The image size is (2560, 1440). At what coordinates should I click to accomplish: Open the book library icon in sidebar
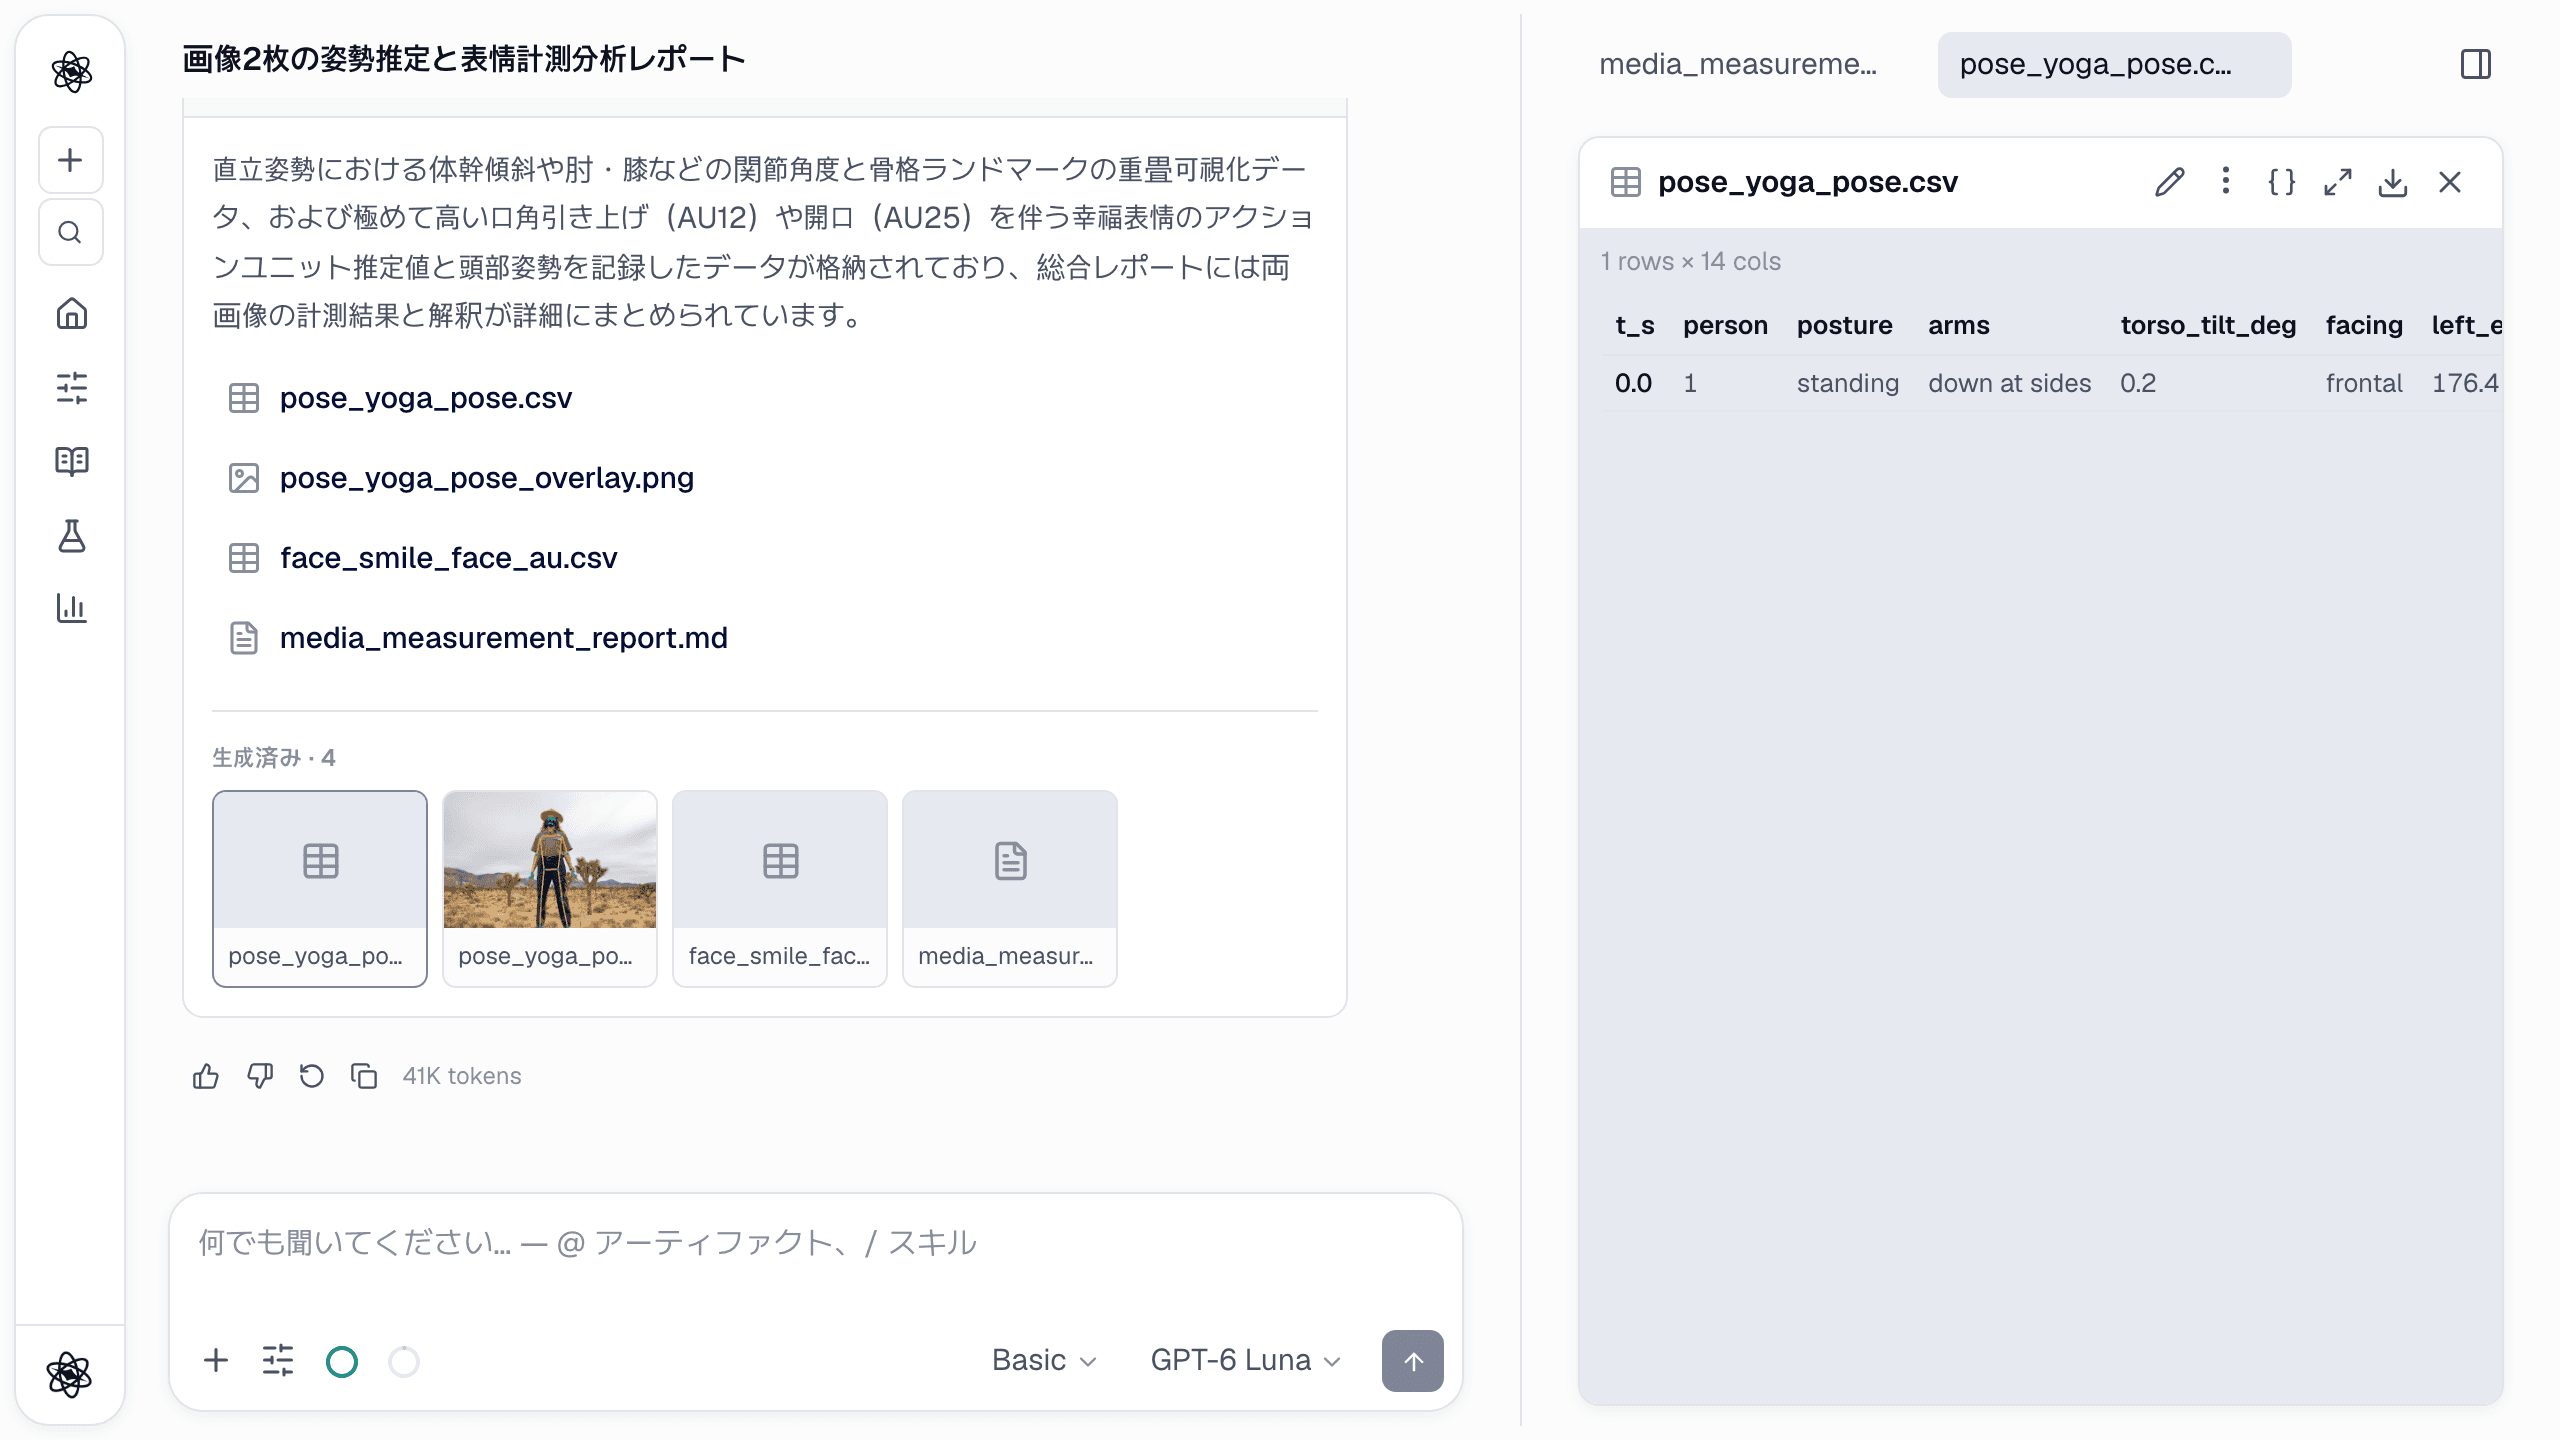coord(71,461)
